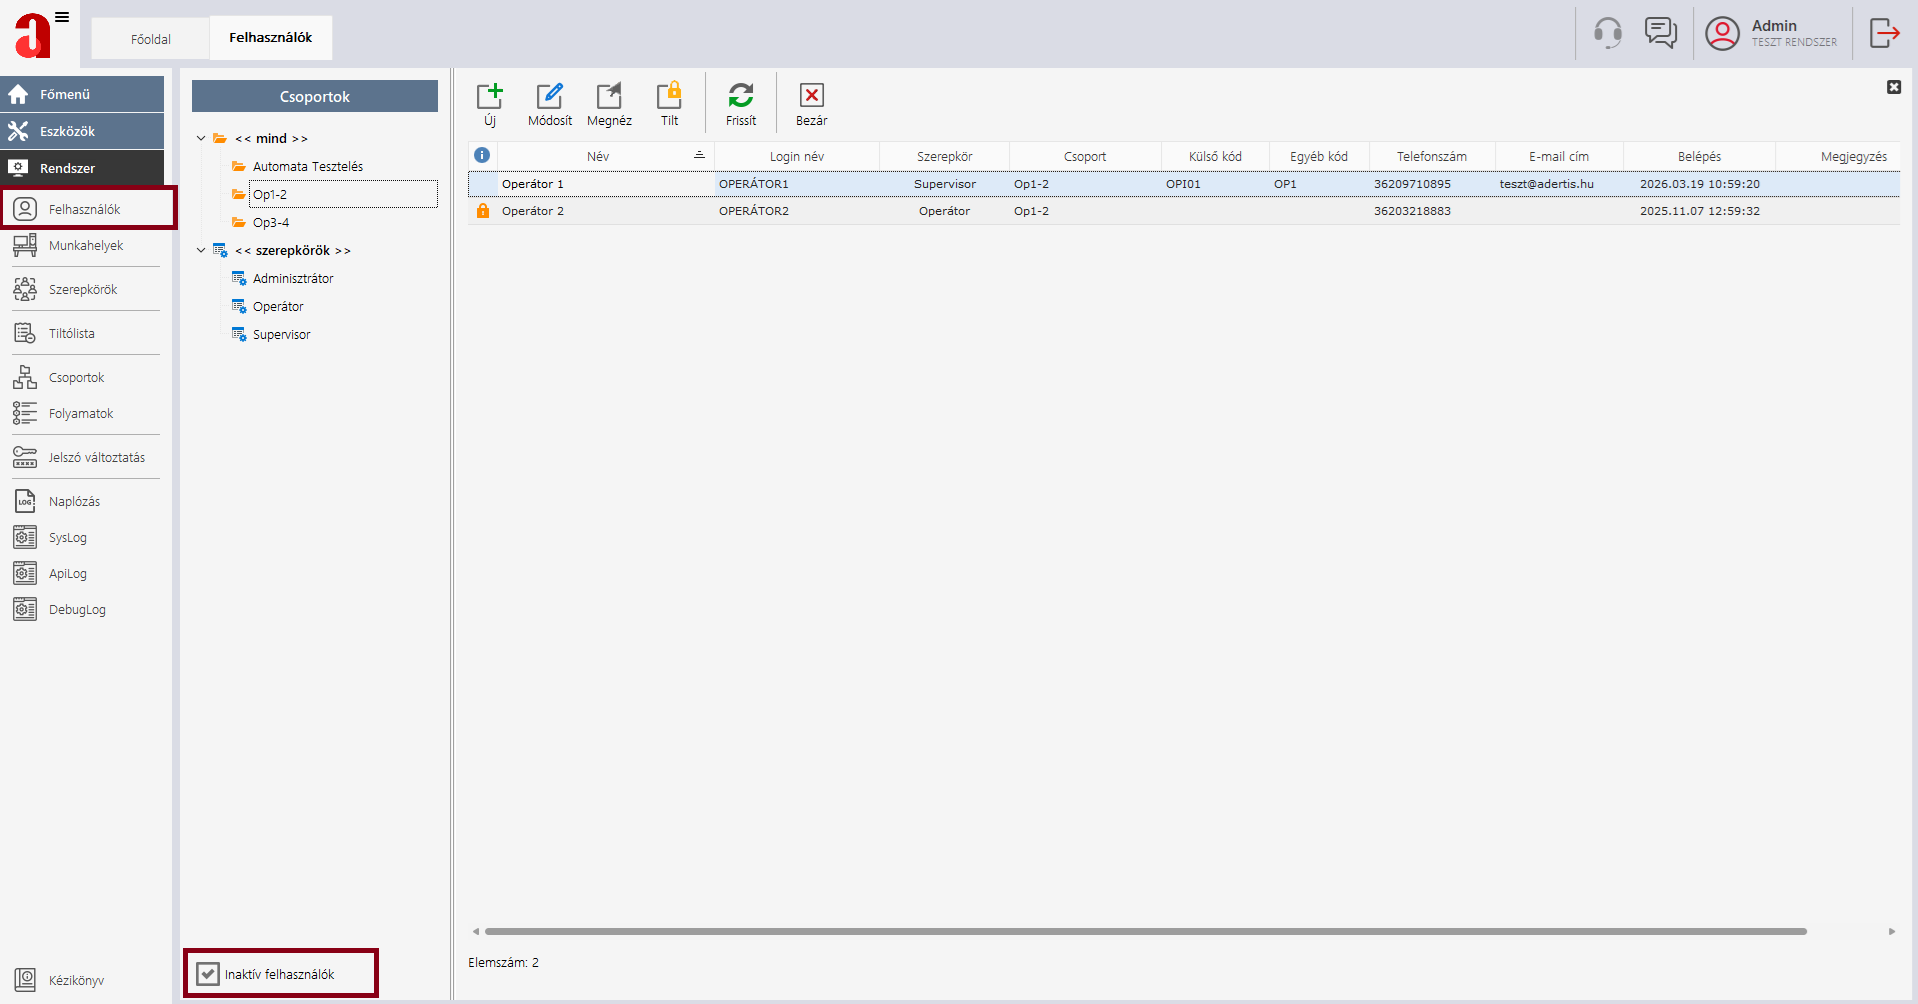Collapse the << szerepkörök >> tree node
The image size is (1918, 1004).
click(x=201, y=251)
